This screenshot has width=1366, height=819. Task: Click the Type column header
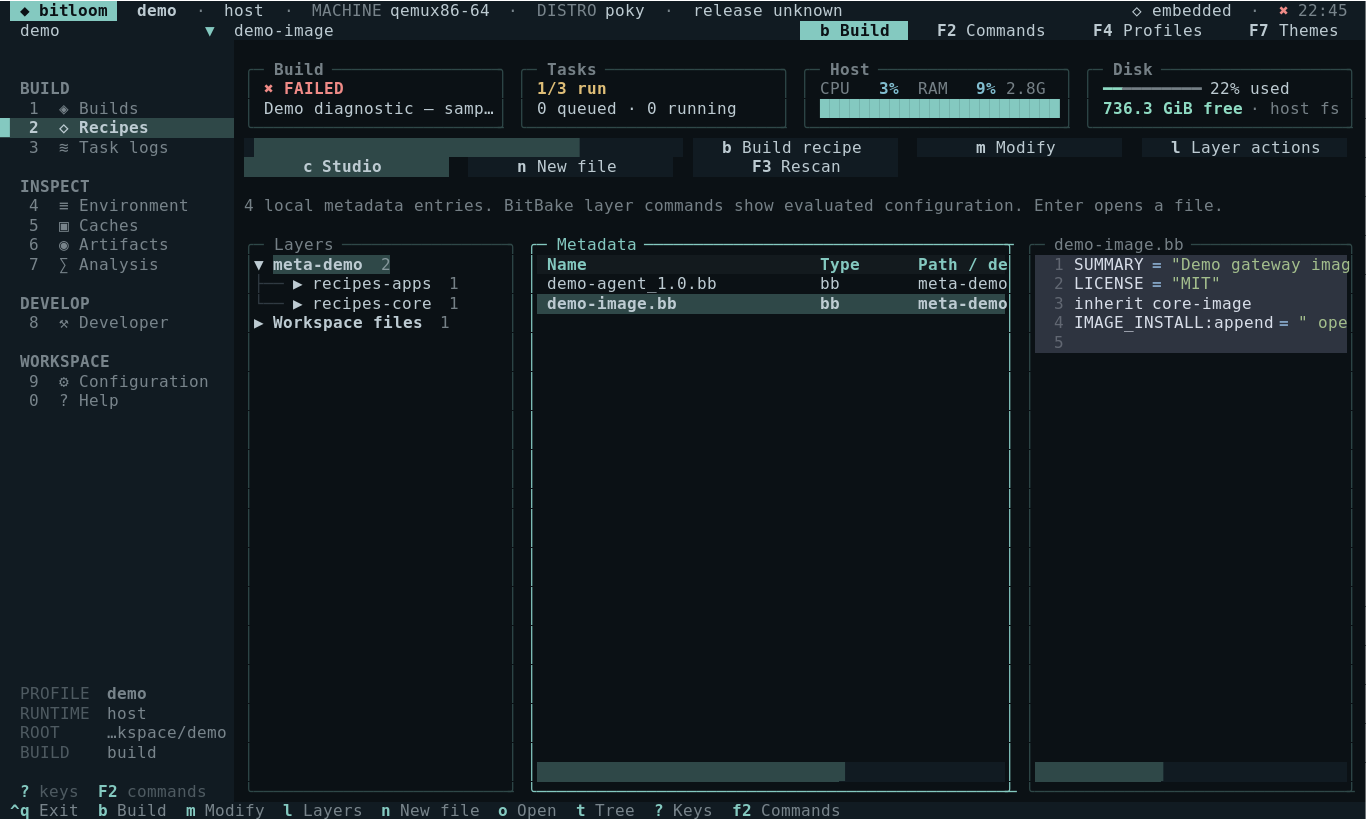(x=840, y=264)
